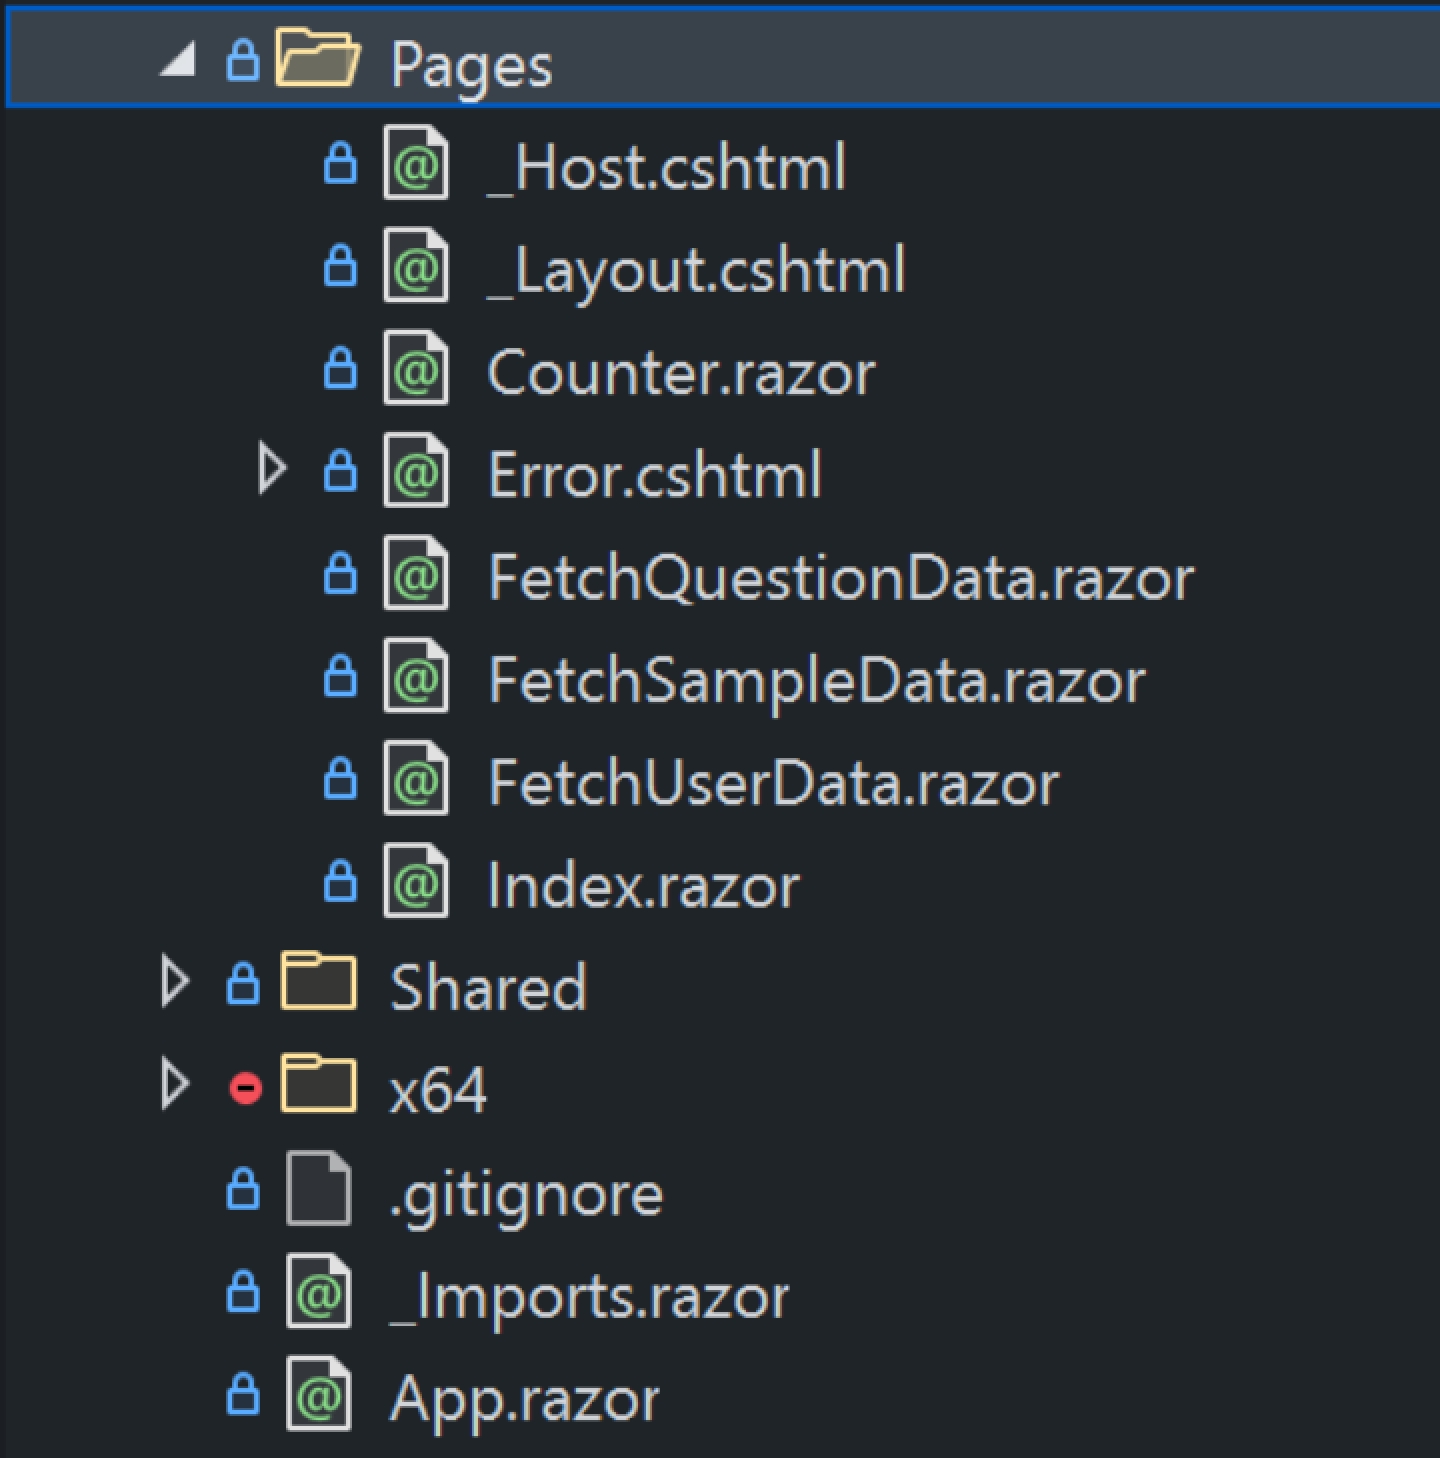
Task: Click the lock icon beside _Host.cshtml
Action: point(340,163)
